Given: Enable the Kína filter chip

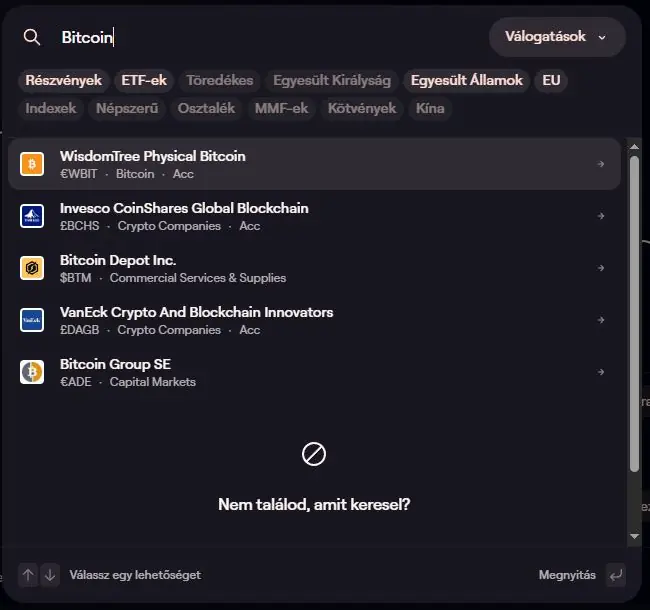Looking at the screenshot, I should 430,109.
